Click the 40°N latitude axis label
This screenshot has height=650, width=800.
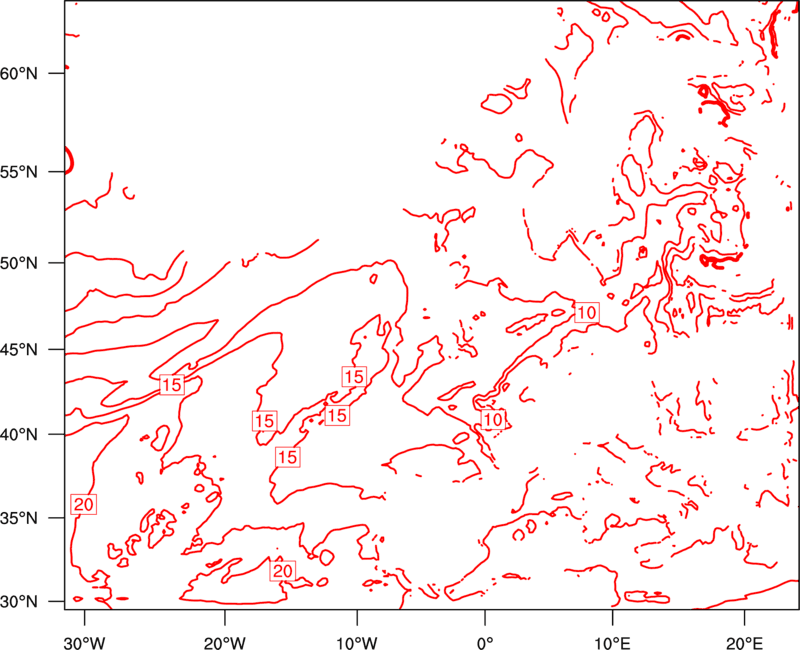point(19,435)
